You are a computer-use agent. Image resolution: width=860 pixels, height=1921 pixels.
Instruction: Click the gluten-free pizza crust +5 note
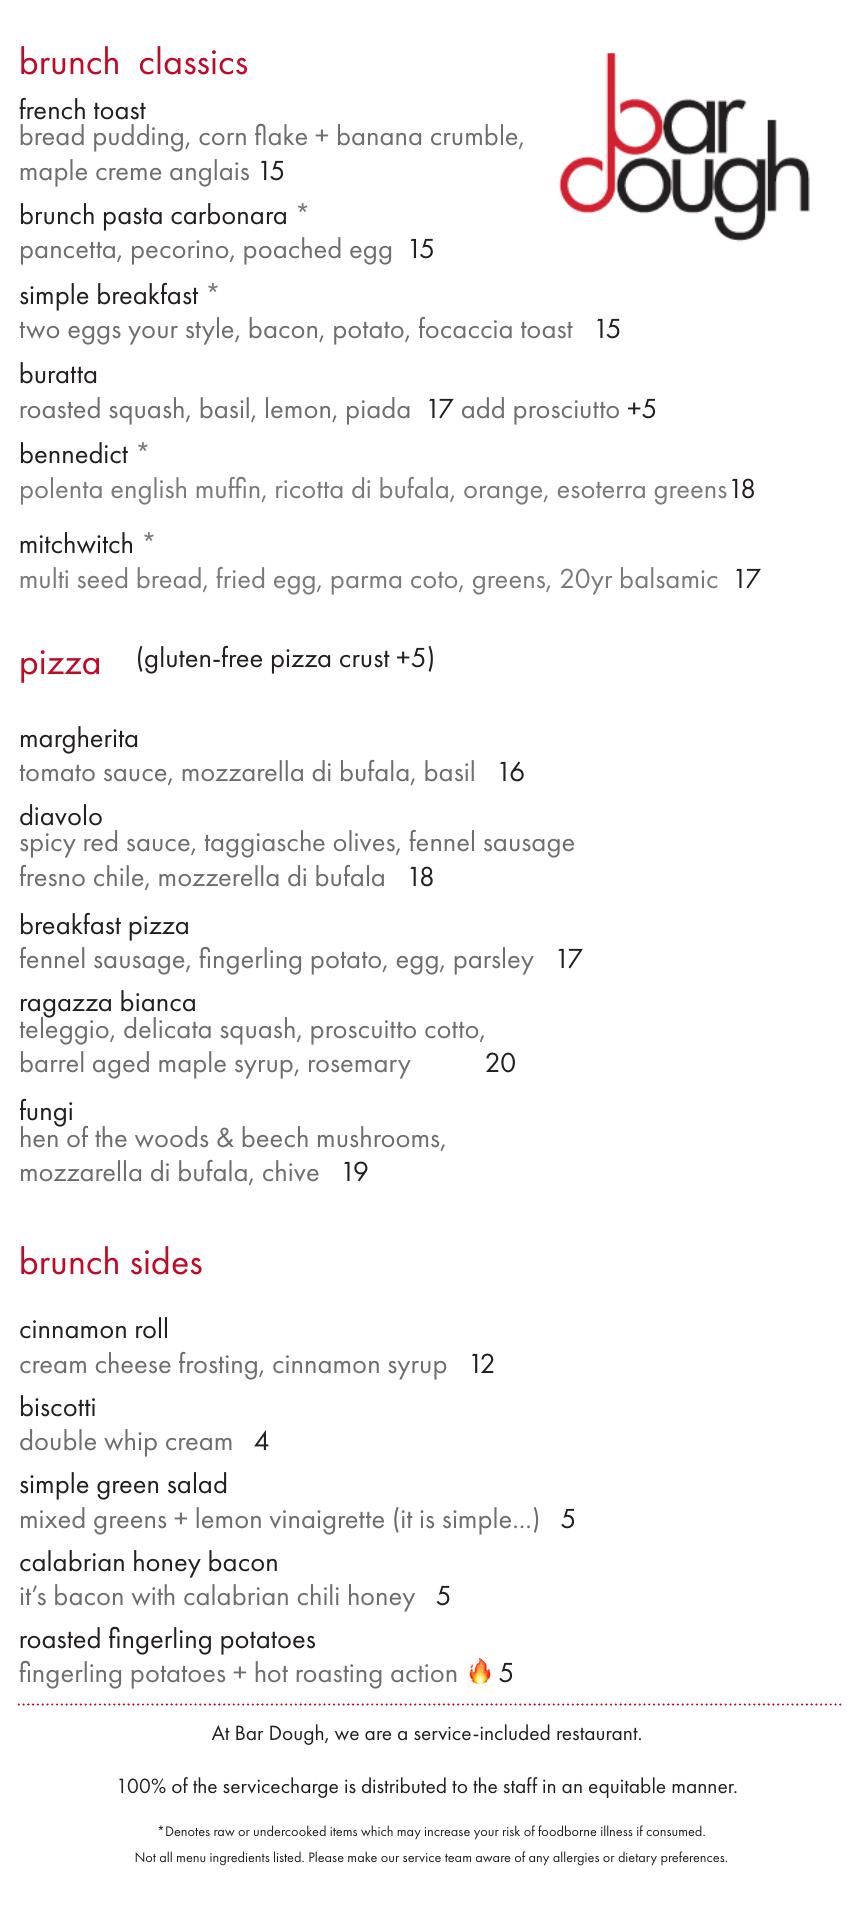click(x=285, y=658)
